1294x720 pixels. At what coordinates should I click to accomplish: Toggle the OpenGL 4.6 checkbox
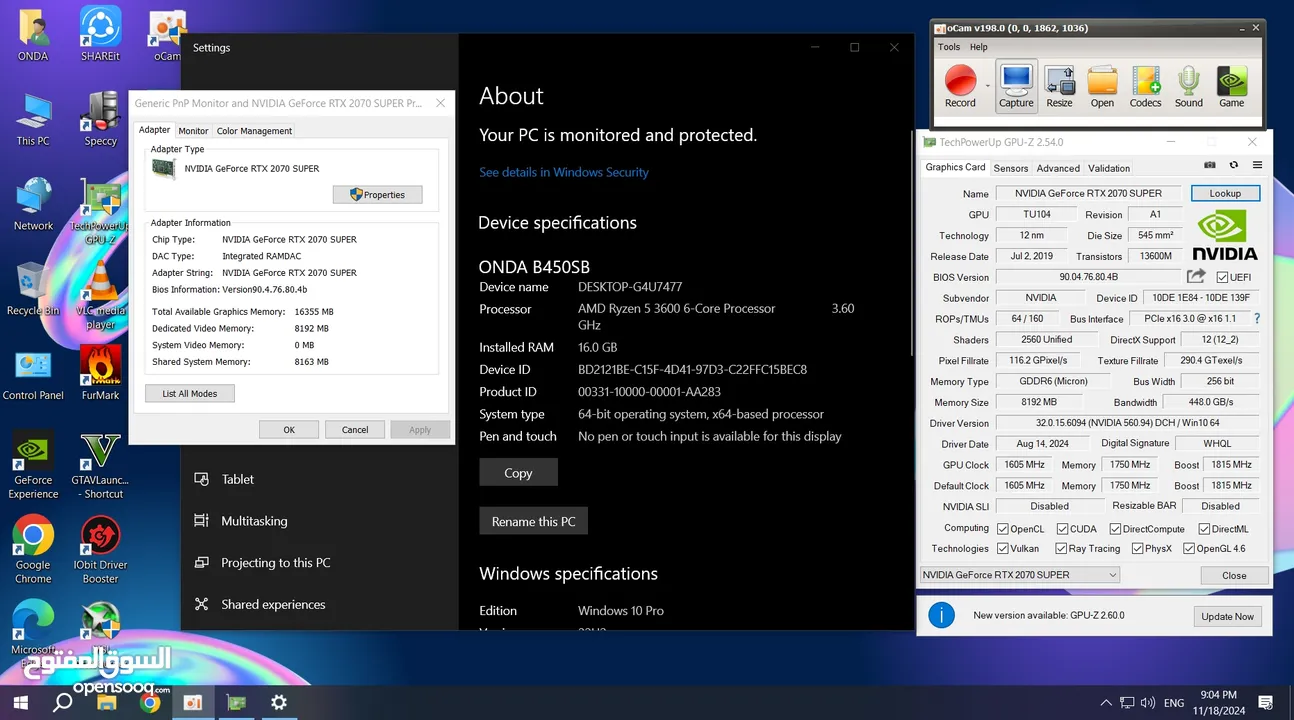[1188, 548]
